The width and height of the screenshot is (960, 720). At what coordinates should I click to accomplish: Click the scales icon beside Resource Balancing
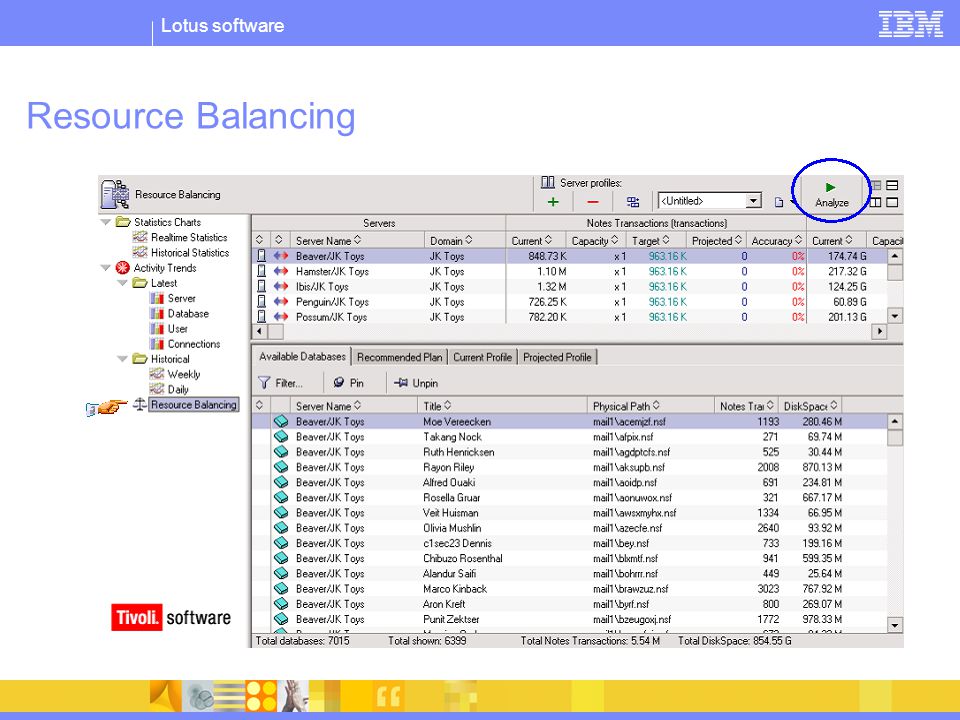coord(140,404)
